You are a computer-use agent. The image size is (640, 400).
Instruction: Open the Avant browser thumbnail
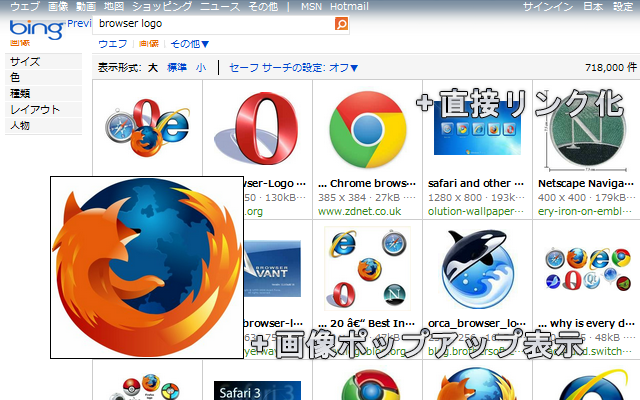(272, 269)
